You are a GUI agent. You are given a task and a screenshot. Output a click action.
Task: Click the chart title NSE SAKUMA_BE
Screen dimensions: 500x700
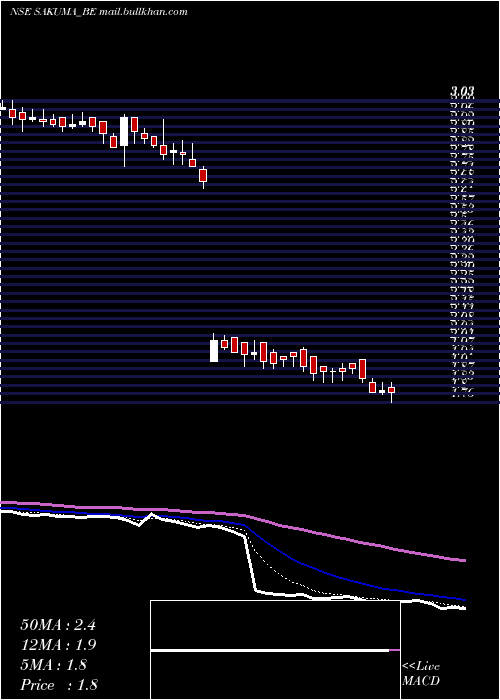53,12
